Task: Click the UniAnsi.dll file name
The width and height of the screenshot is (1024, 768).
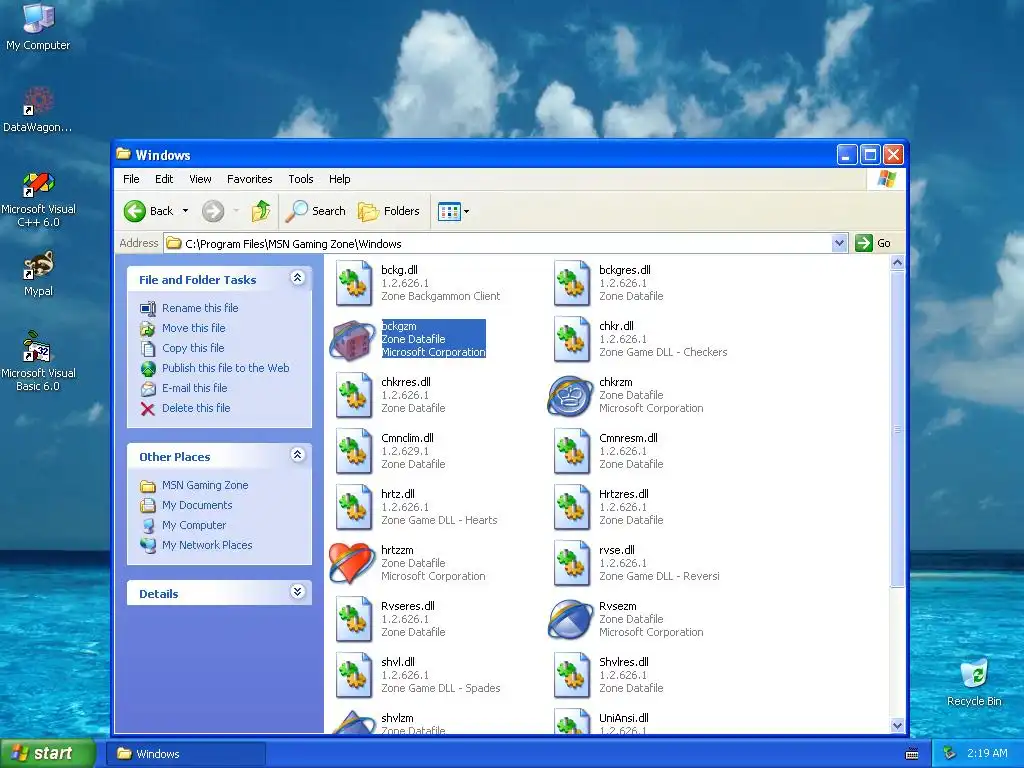Action: (x=624, y=718)
